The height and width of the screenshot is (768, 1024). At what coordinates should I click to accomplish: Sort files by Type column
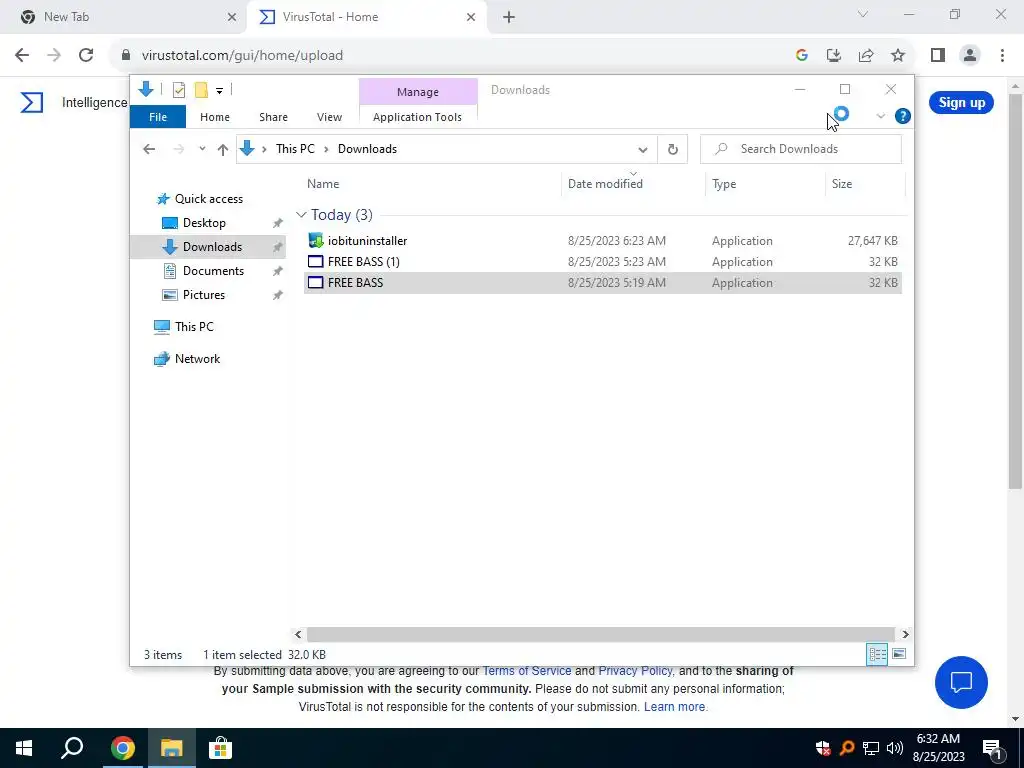724,184
